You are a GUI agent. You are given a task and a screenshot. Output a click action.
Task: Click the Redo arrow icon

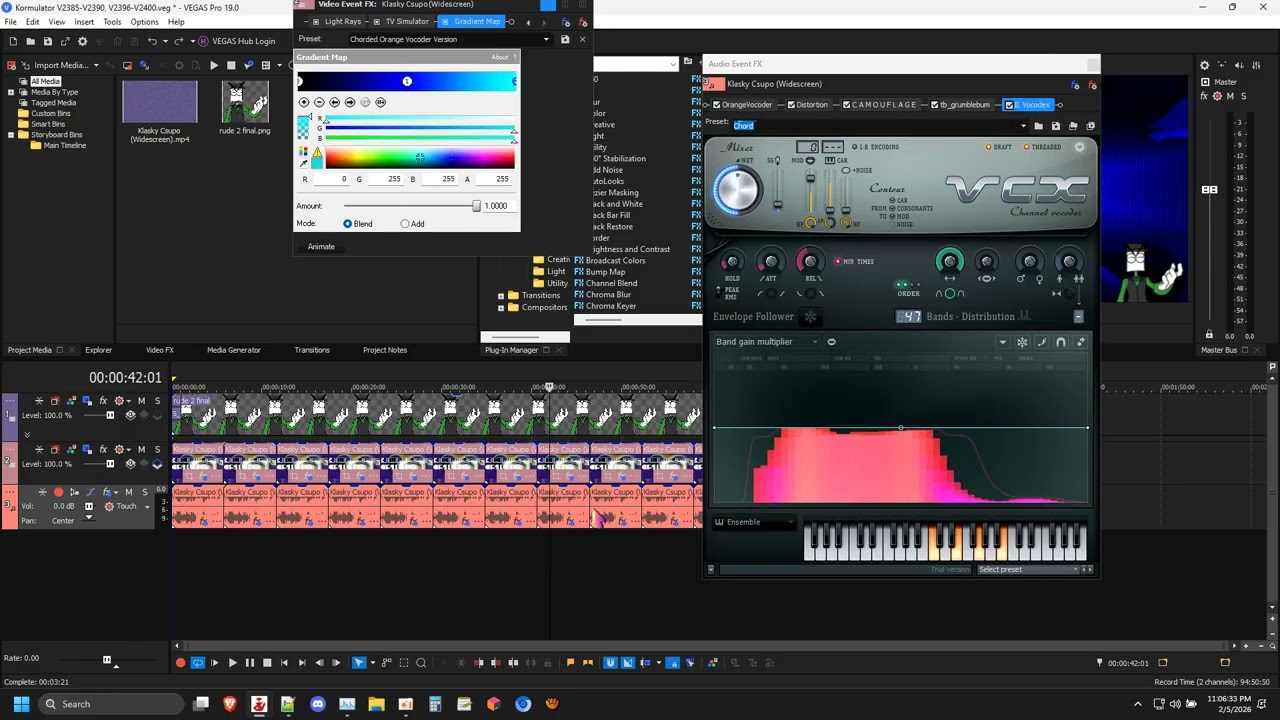[178, 41]
